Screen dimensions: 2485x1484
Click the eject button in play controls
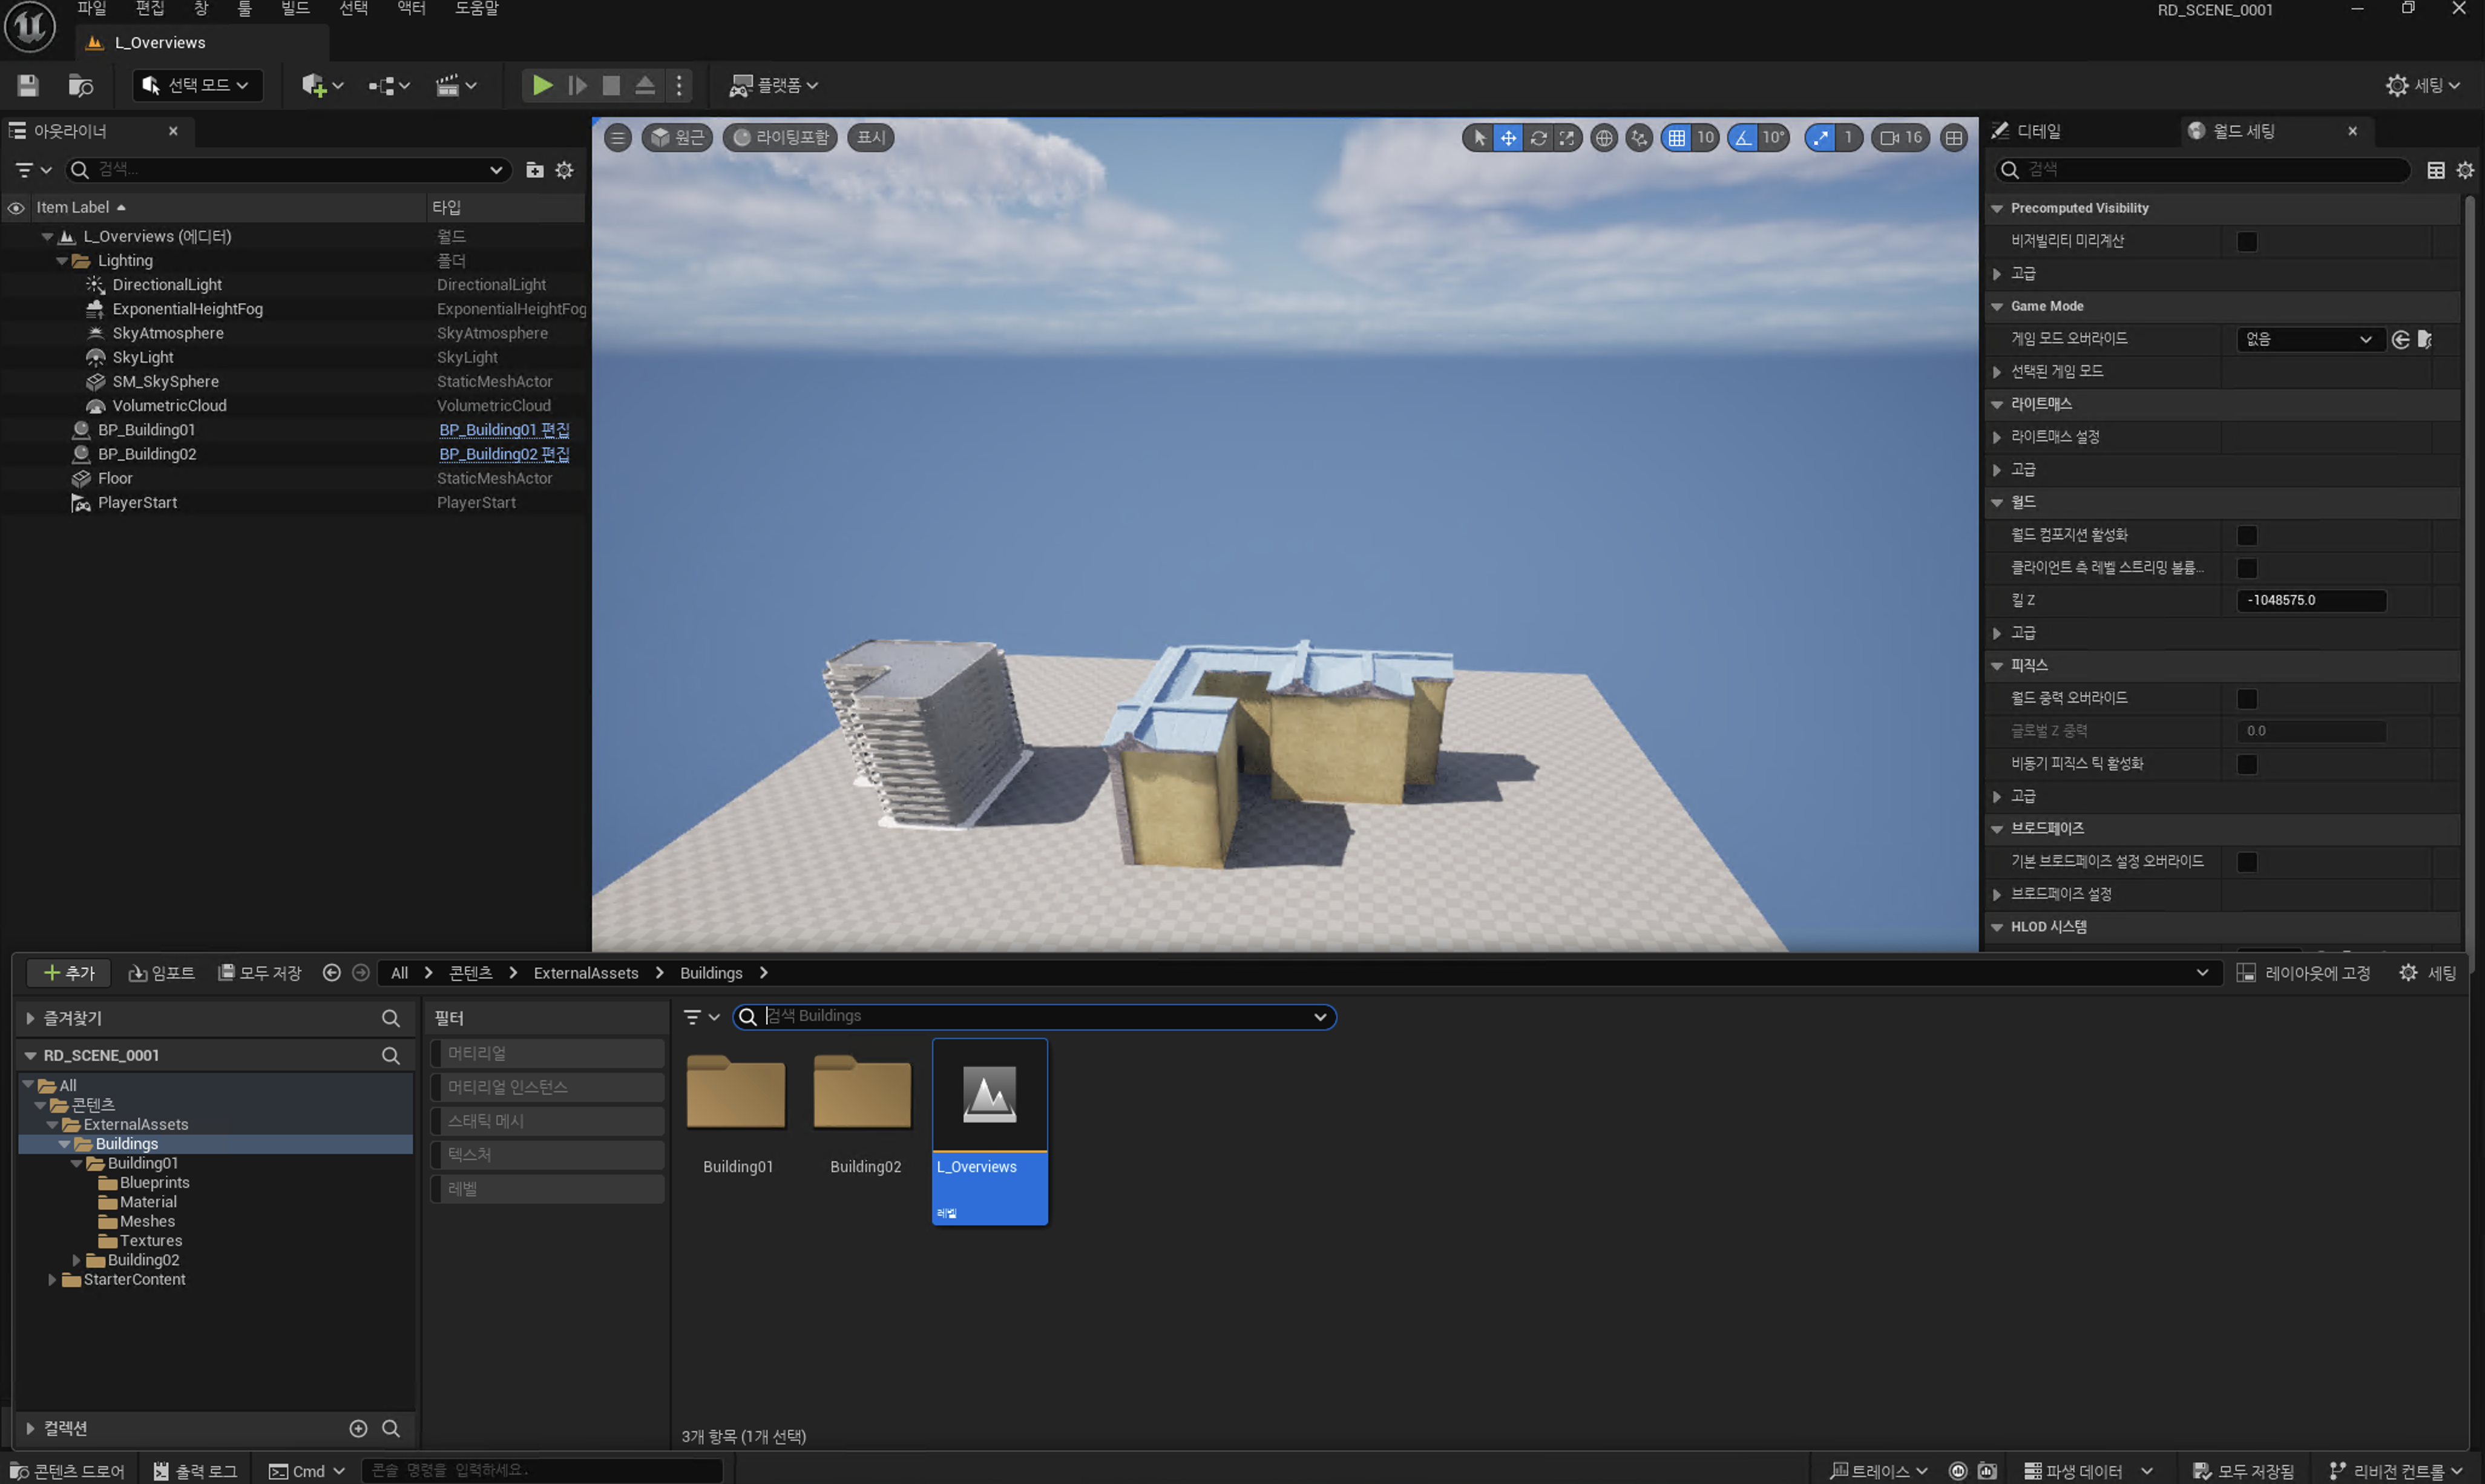point(645,85)
